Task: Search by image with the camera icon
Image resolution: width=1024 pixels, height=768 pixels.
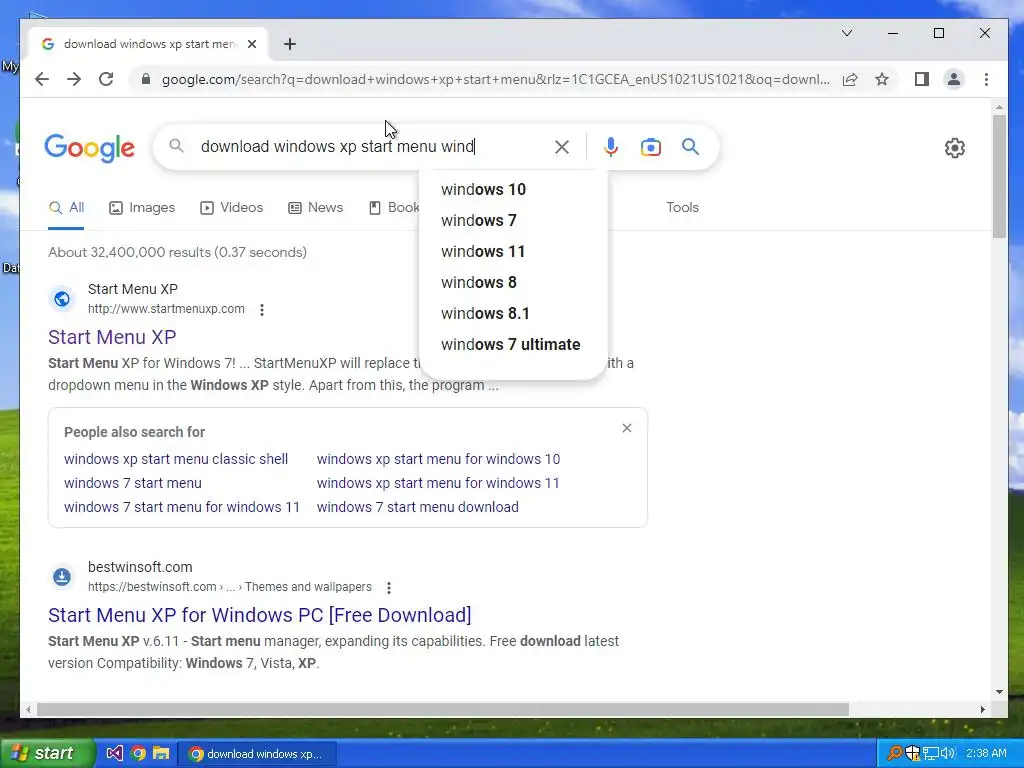Action: pos(650,147)
